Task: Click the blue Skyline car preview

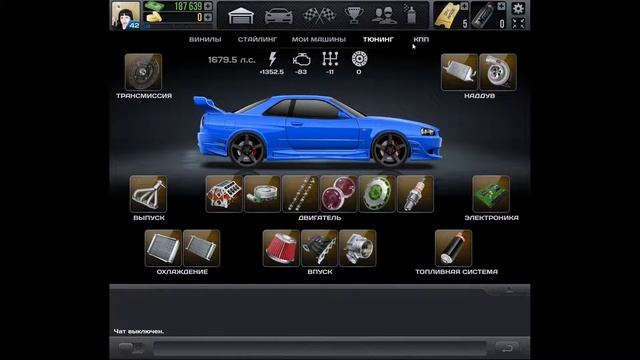Action: pyautogui.click(x=318, y=131)
